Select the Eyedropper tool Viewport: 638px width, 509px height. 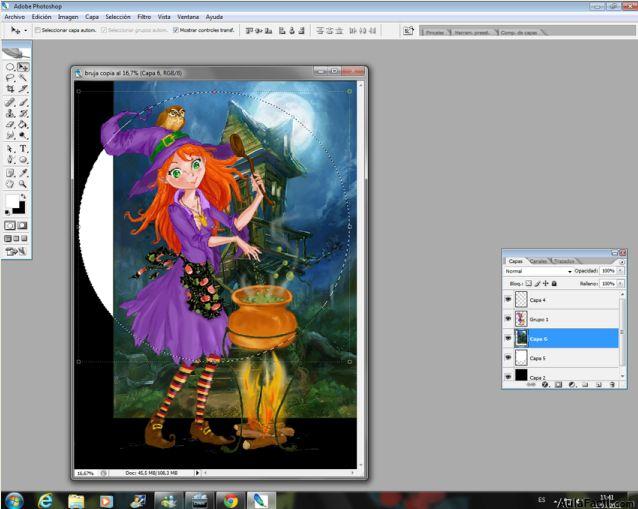pyautogui.click(x=23, y=173)
